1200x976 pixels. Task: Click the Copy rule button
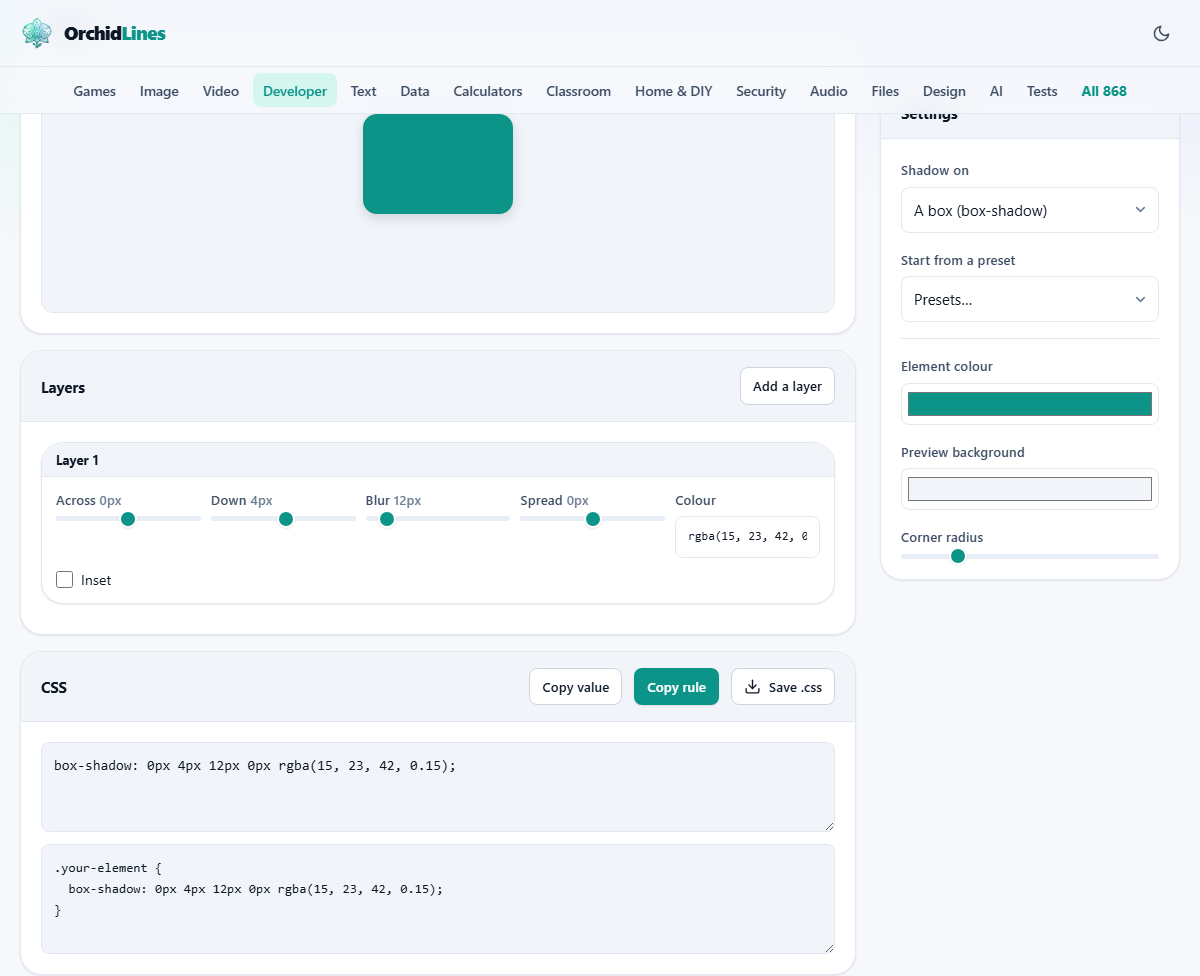676,687
